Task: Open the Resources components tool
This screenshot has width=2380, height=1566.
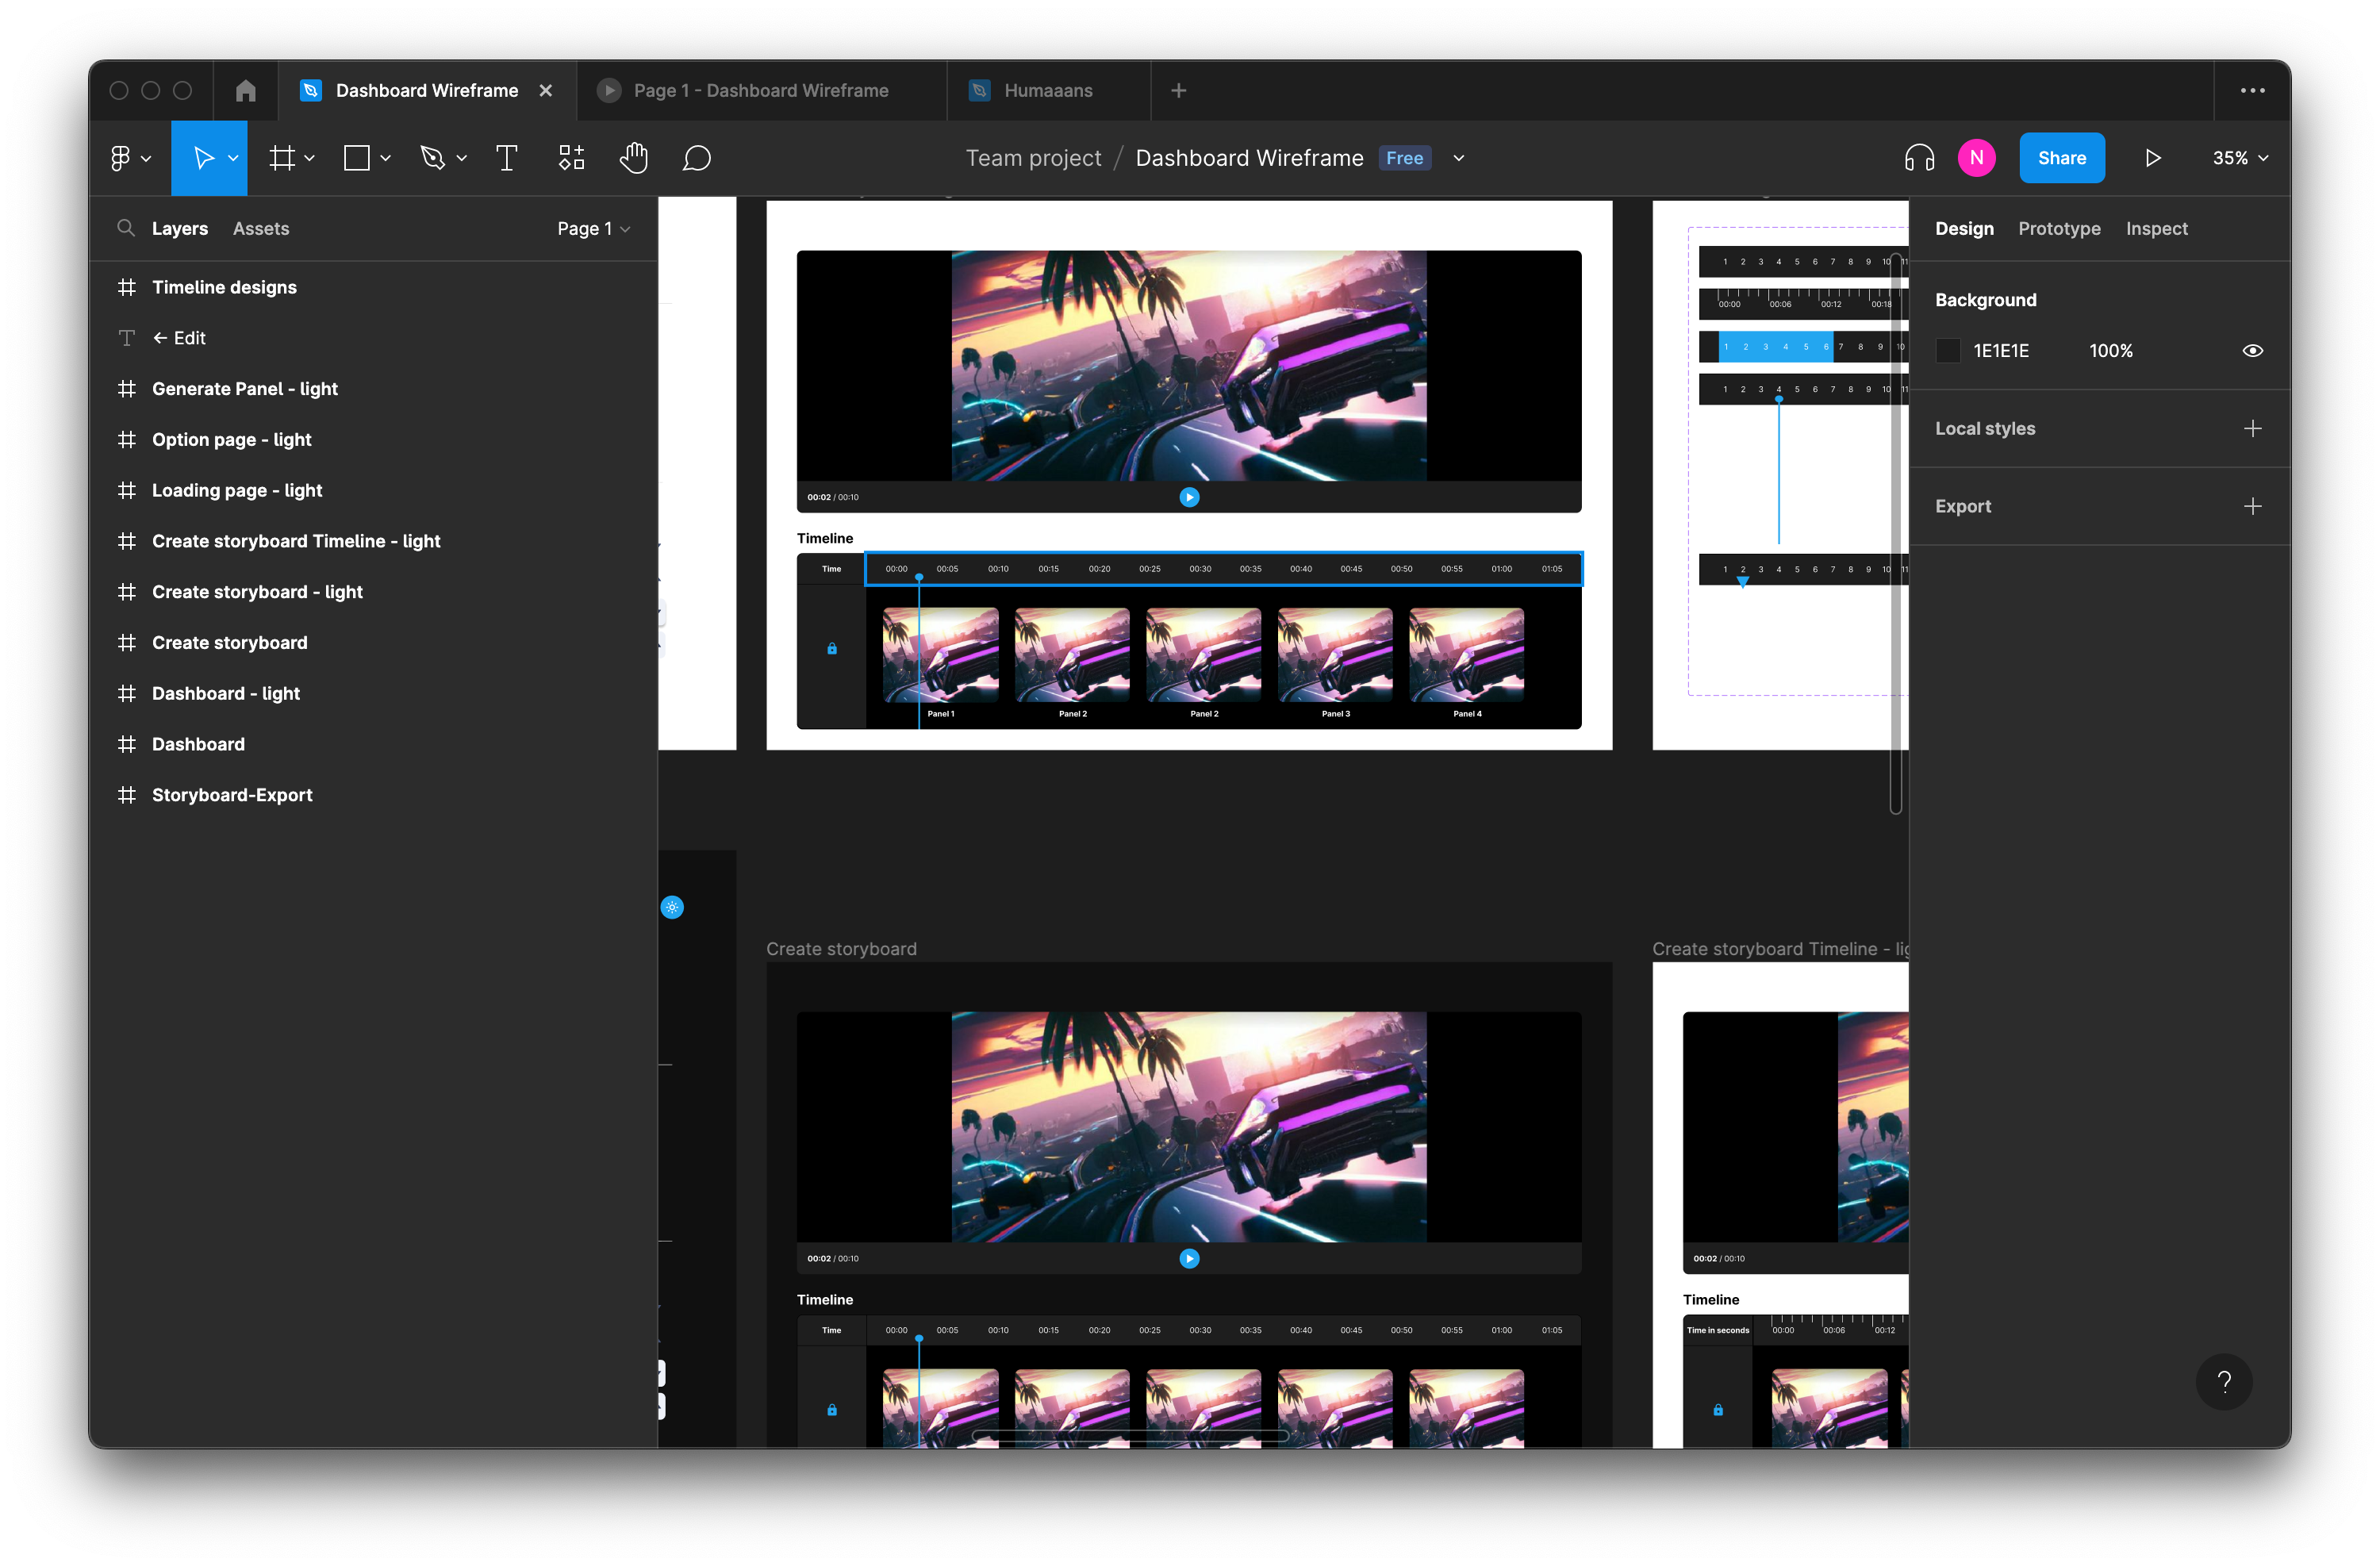Action: (x=571, y=158)
